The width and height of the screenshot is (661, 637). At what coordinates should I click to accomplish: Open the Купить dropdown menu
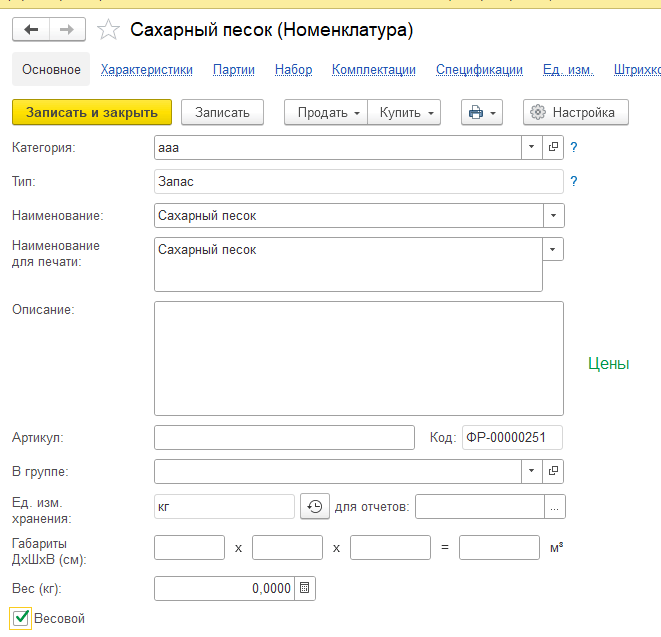click(404, 112)
